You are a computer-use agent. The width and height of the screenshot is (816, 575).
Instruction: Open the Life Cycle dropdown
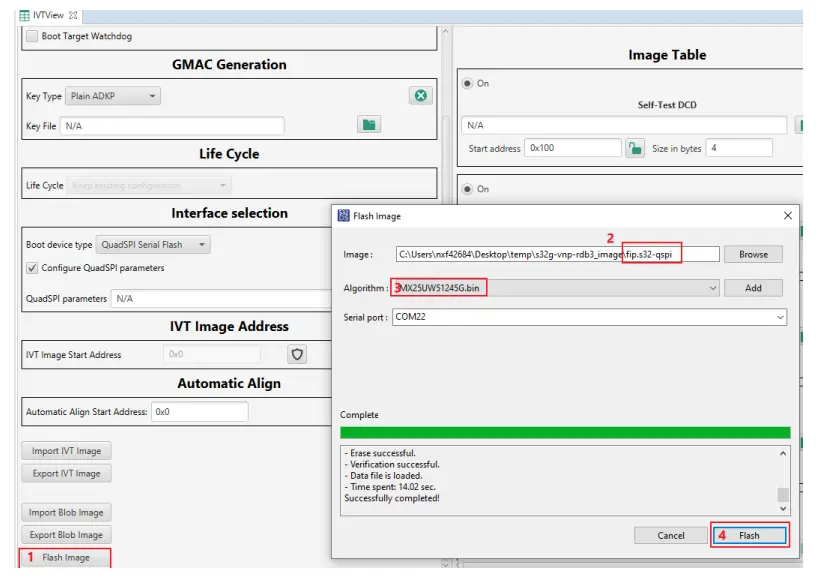point(149,185)
